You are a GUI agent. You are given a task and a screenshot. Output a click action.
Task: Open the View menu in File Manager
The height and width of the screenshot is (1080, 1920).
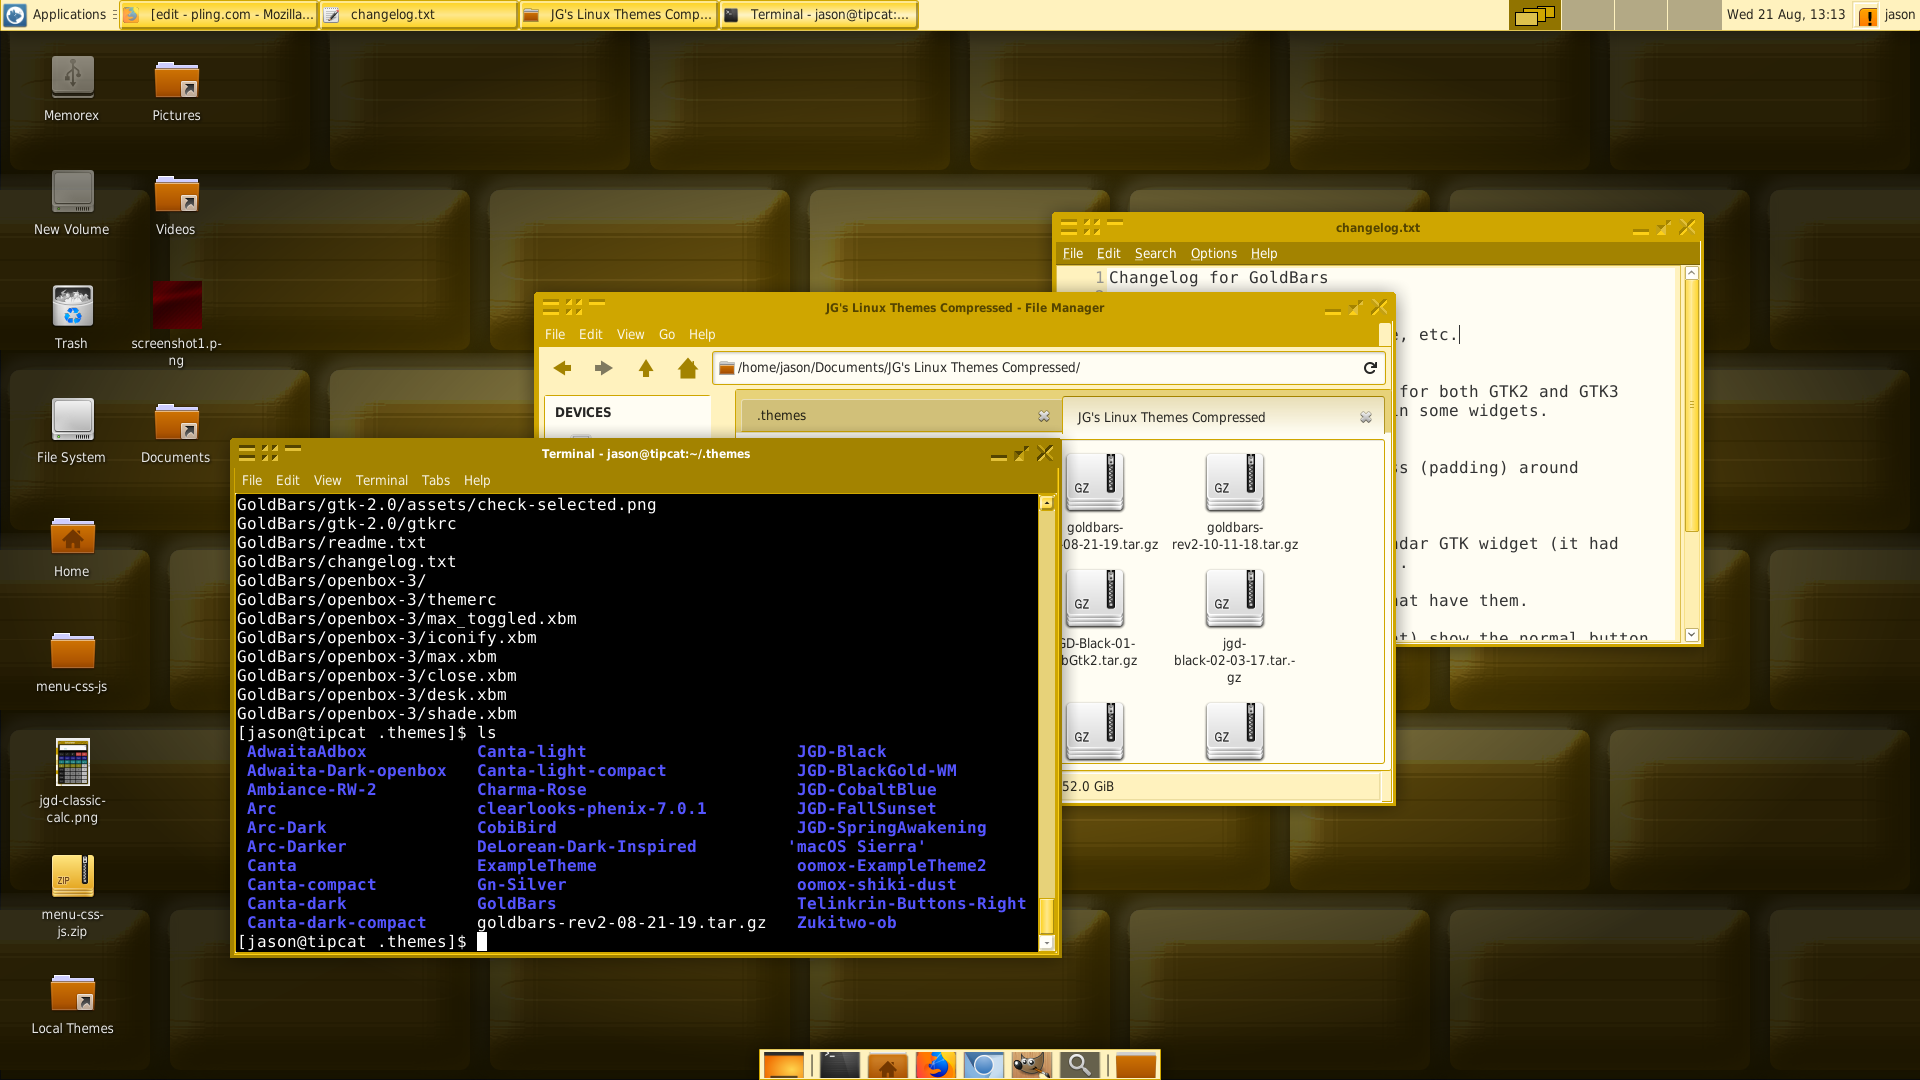pyautogui.click(x=630, y=335)
